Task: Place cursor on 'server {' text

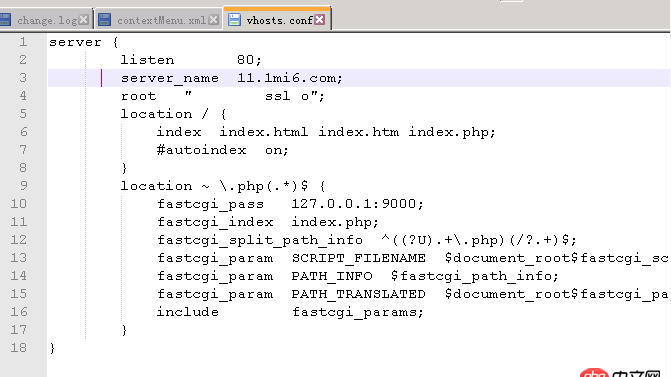Action: tap(83, 42)
